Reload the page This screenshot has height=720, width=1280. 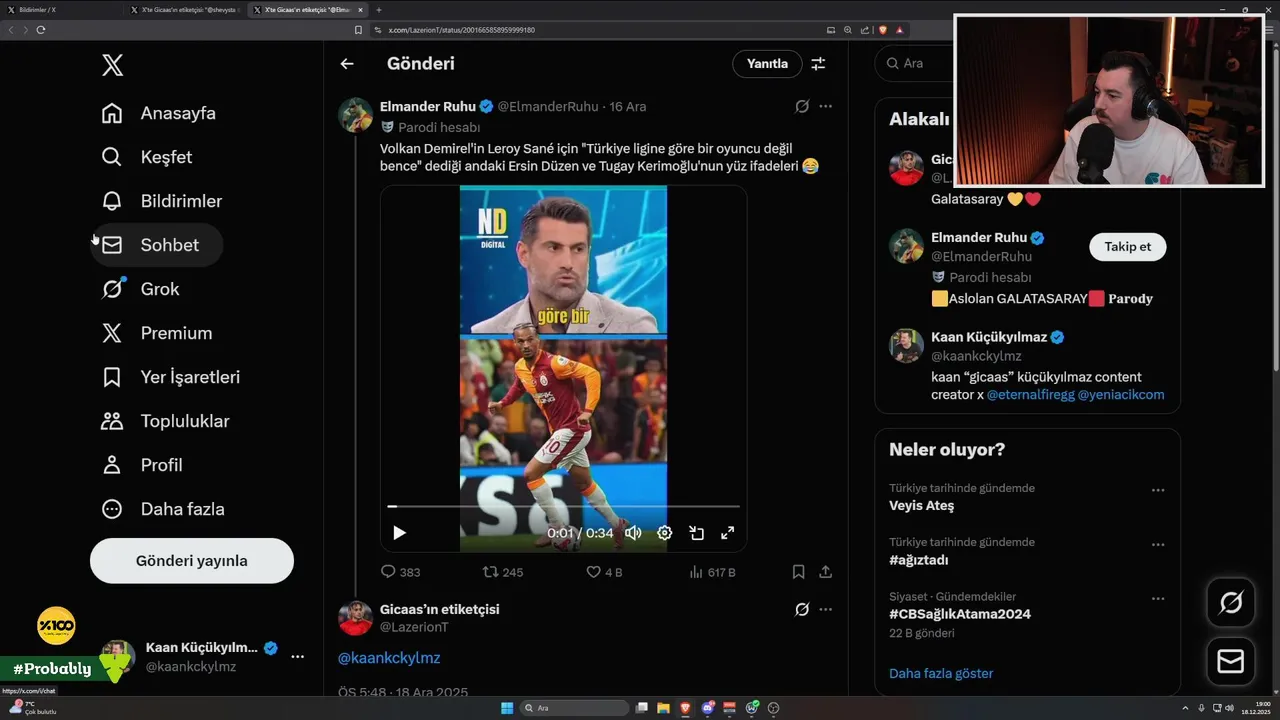(x=41, y=30)
